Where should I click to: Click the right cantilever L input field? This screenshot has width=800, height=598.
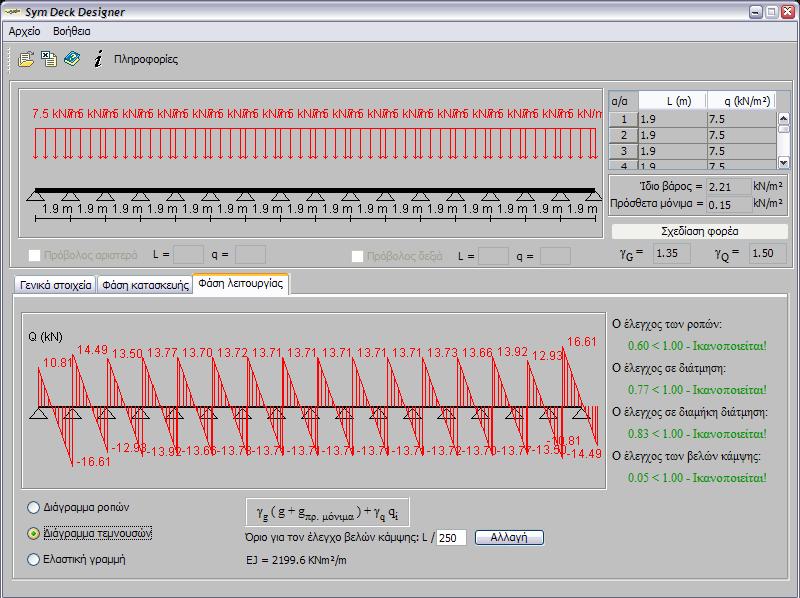click(493, 256)
